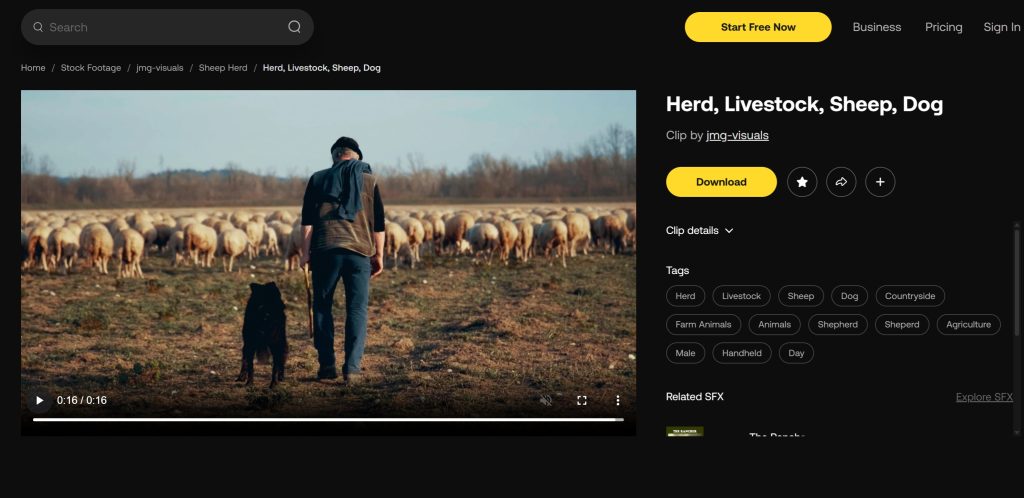Click the search magnifier icon in the search bar
The height and width of the screenshot is (498, 1024).
(x=294, y=27)
